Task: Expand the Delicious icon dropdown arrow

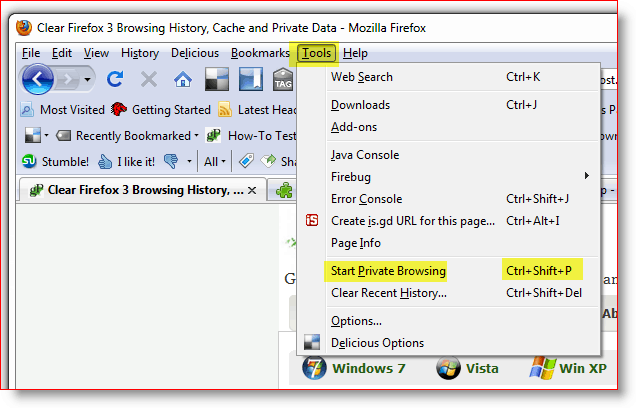Action: click(46, 135)
